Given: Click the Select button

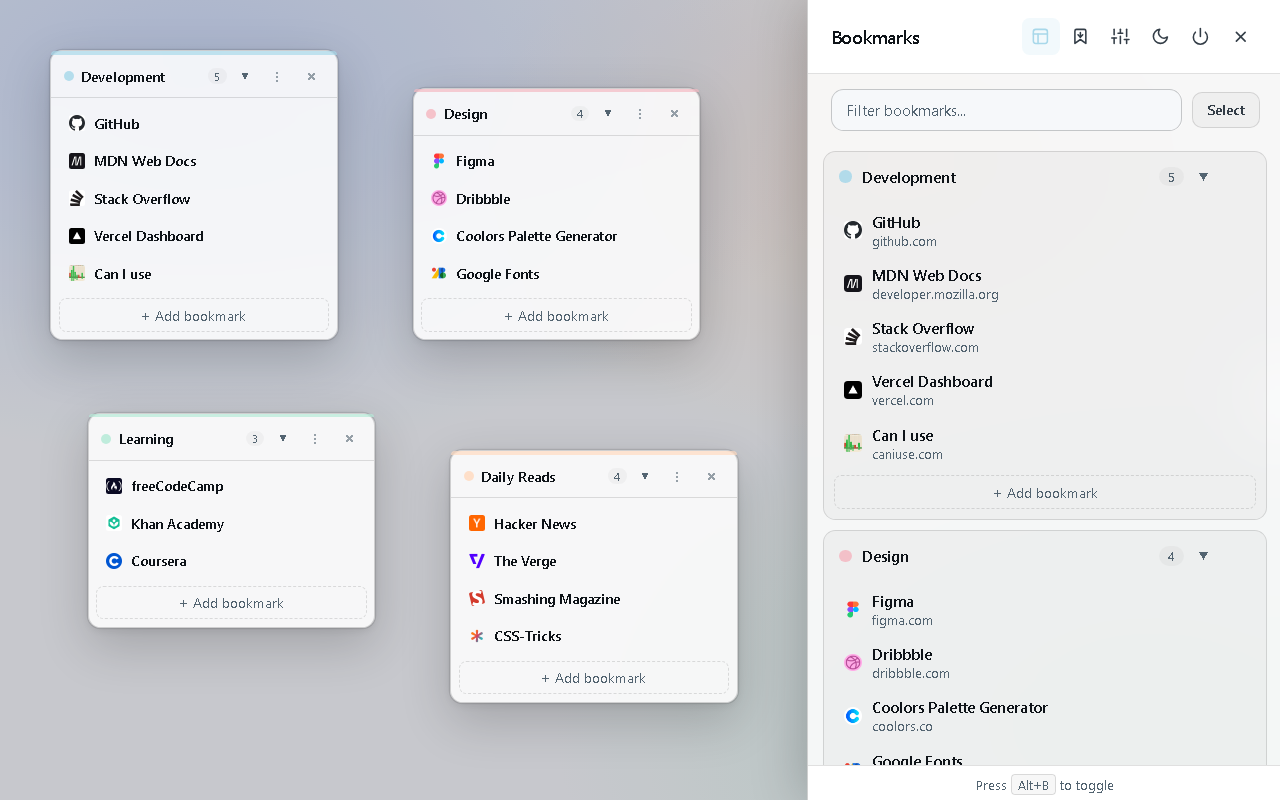Looking at the screenshot, I should (x=1225, y=110).
